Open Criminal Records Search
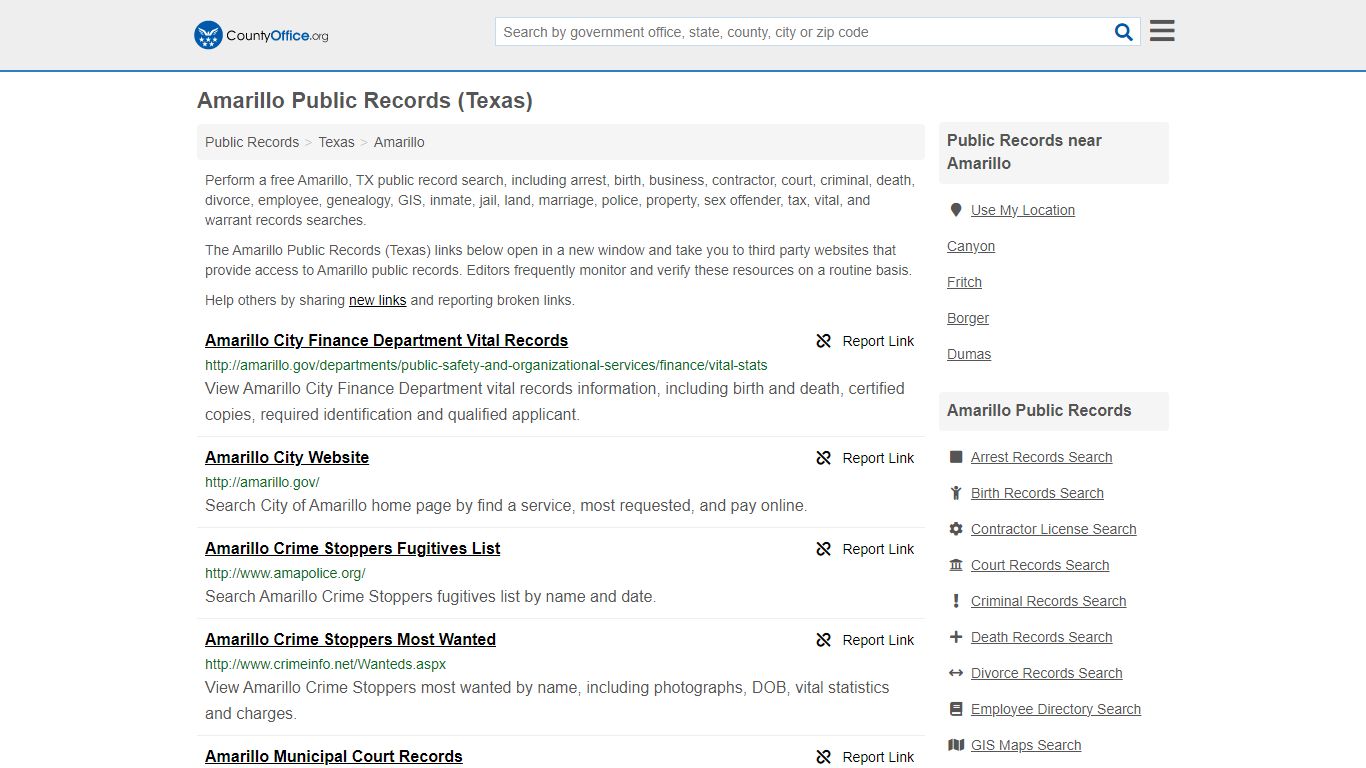The width and height of the screenshot is (1366, 768). click(x=1048, y=601)
